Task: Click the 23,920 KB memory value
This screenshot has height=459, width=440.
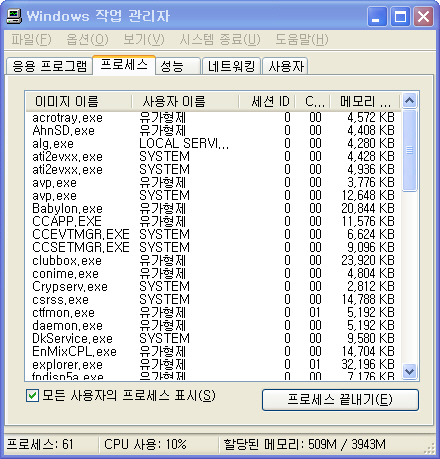Action: tap(368, 261)
